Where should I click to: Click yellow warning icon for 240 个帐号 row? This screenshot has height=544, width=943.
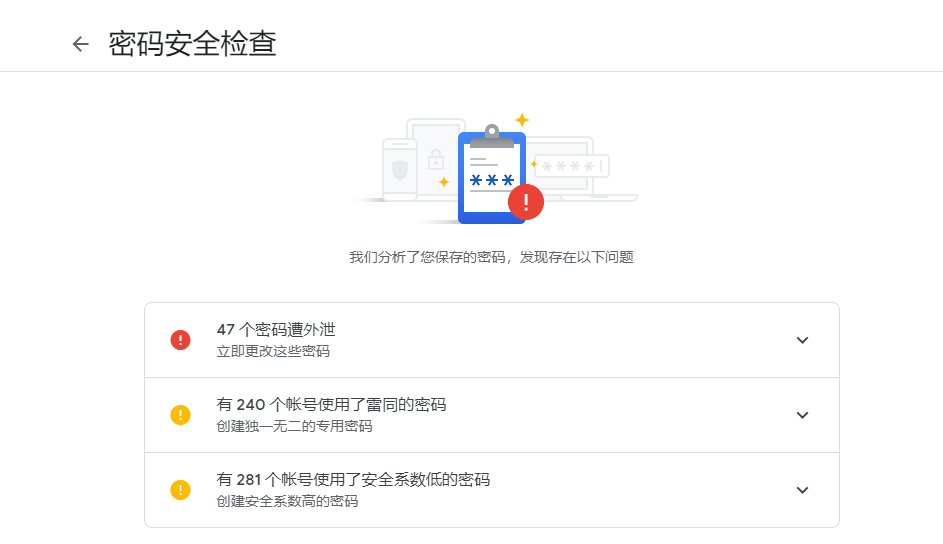pyautogui.click(x=180, y=415)
